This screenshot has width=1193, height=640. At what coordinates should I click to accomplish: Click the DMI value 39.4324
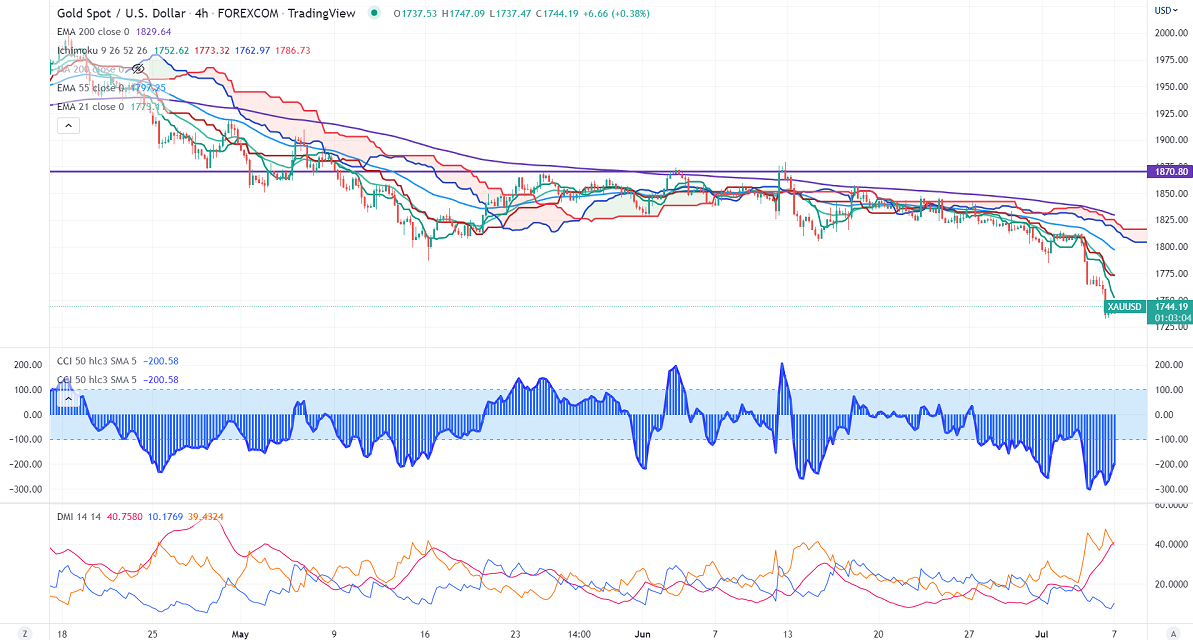click(x=205, y=517)
